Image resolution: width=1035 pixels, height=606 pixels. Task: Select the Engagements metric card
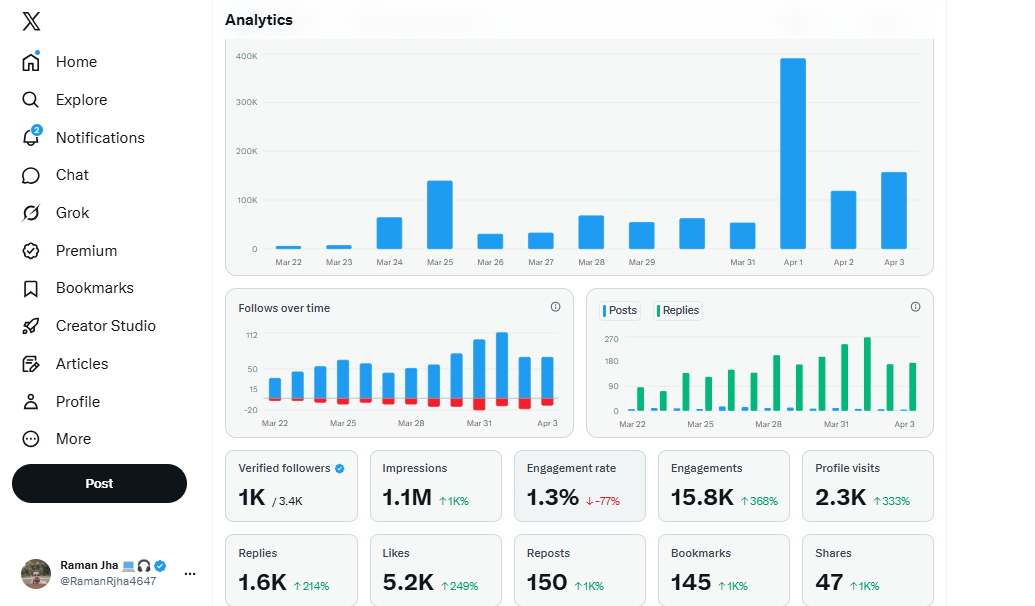click(x=723, y=486)
